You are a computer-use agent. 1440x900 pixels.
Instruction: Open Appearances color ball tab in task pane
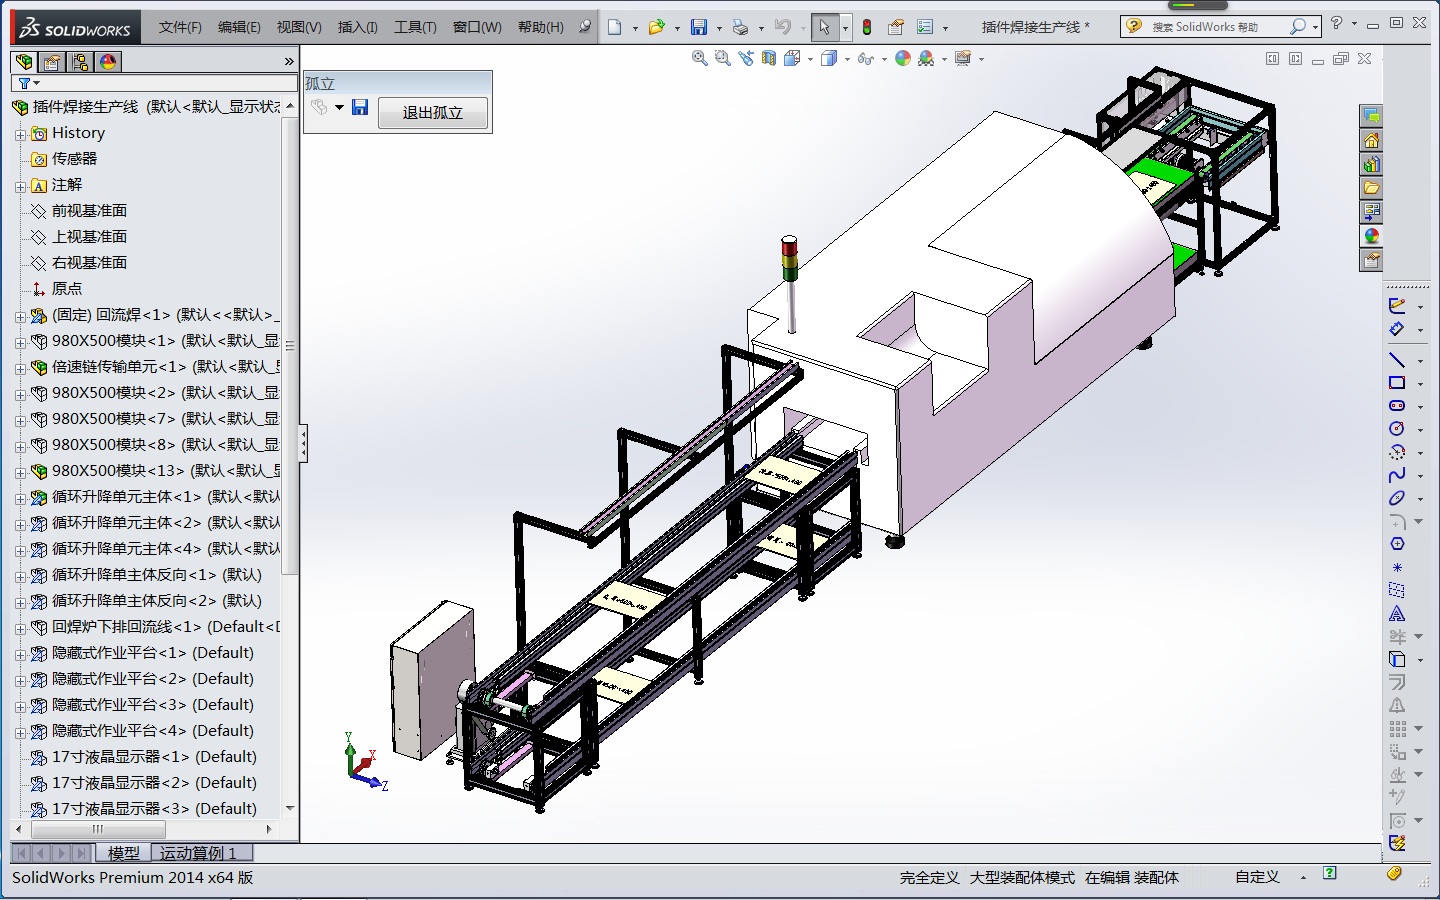[1371, 236]
